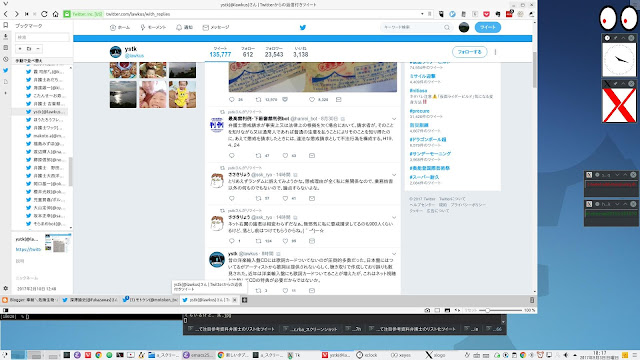This screenshot has width=640, height=360.
Task: Open the xclock taskbar entry
Action: click(367, 355)
